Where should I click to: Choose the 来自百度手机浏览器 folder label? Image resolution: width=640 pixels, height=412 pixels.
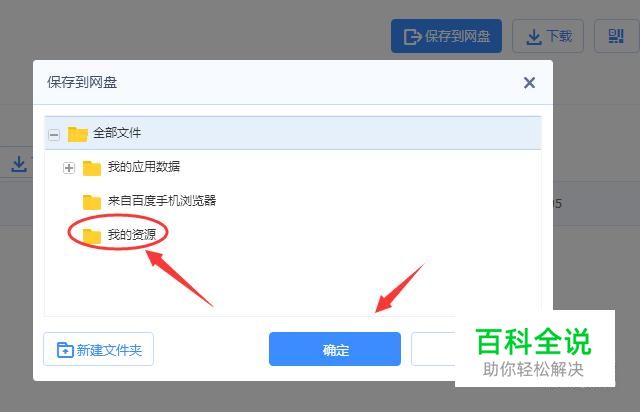click(x=162, y=200)
